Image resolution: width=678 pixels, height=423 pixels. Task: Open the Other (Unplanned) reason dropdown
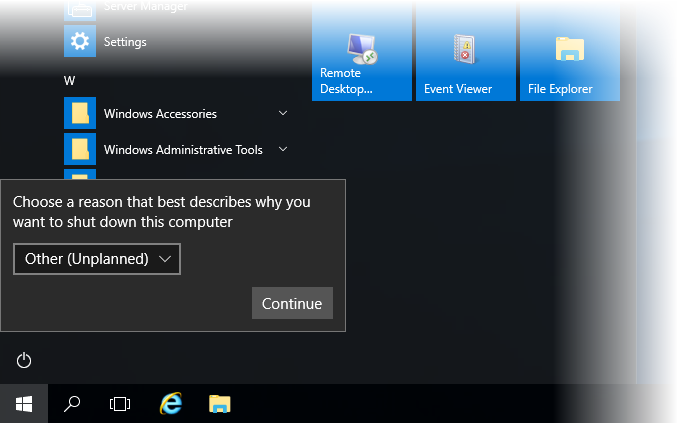click(x=97, y=259)
